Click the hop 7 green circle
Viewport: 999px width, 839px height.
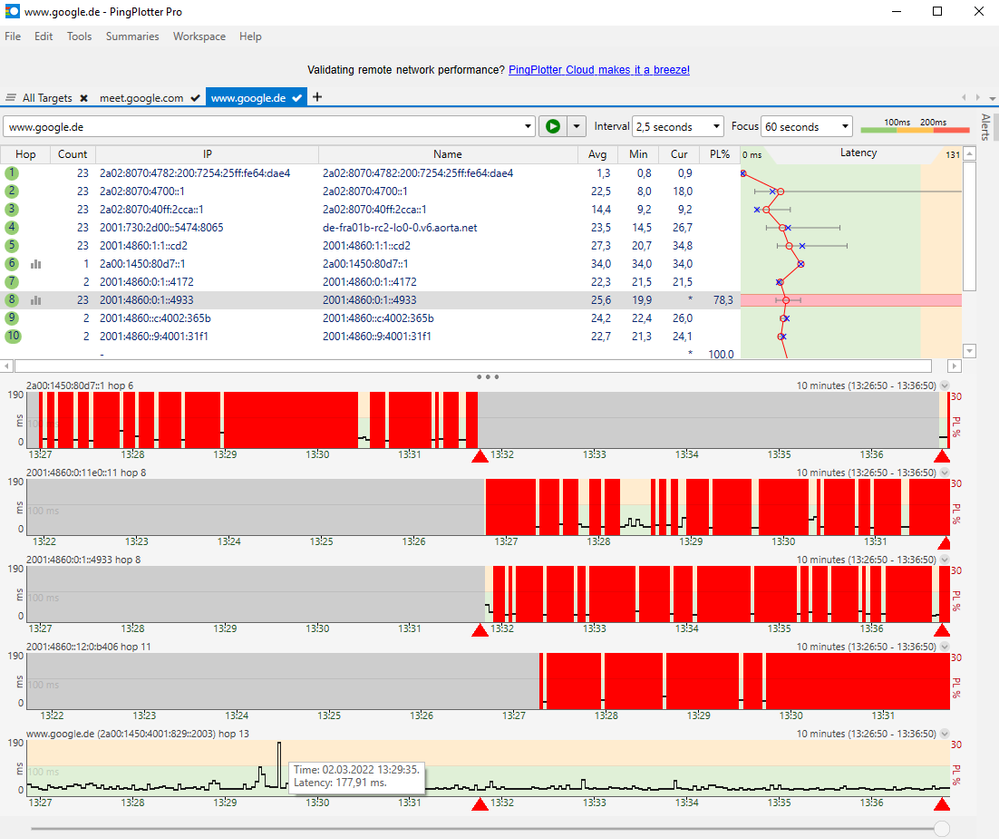click(11, 282)
